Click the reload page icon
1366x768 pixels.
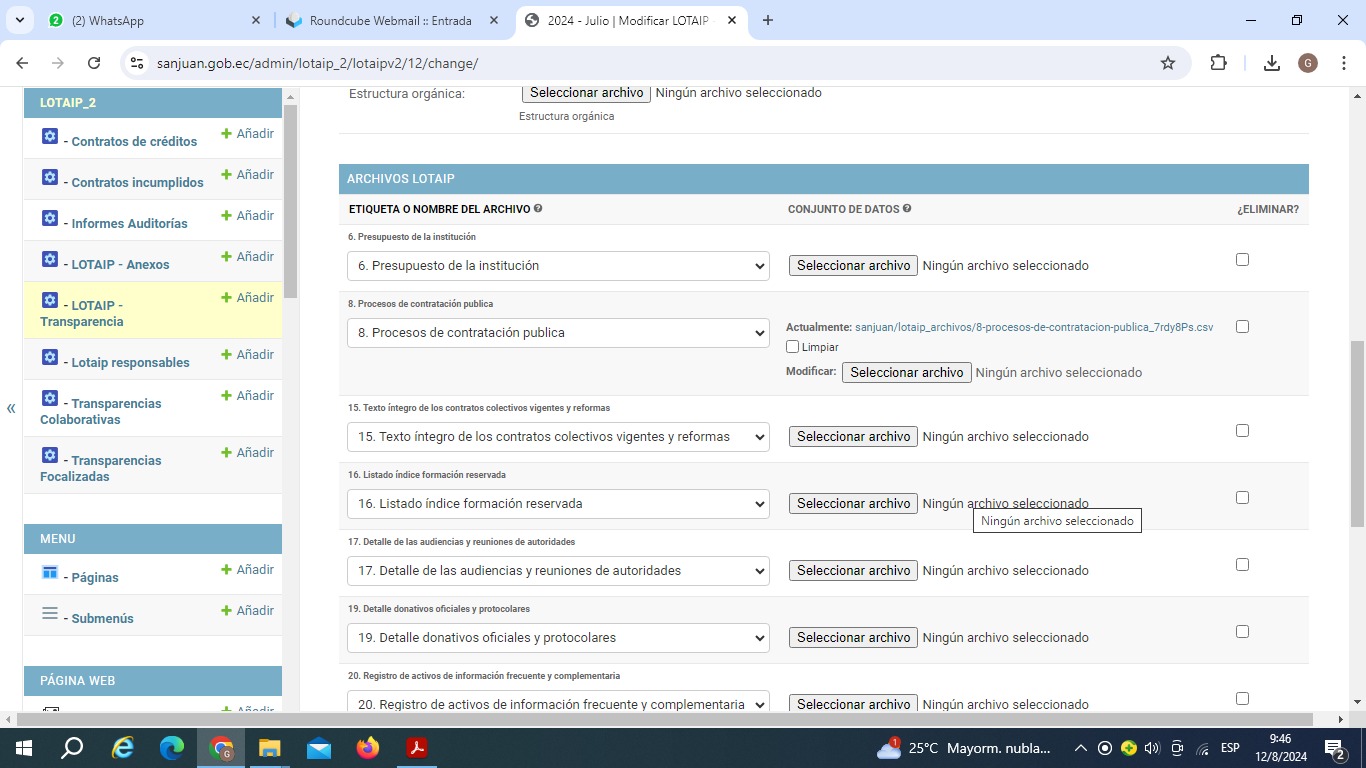coord(94,63)
